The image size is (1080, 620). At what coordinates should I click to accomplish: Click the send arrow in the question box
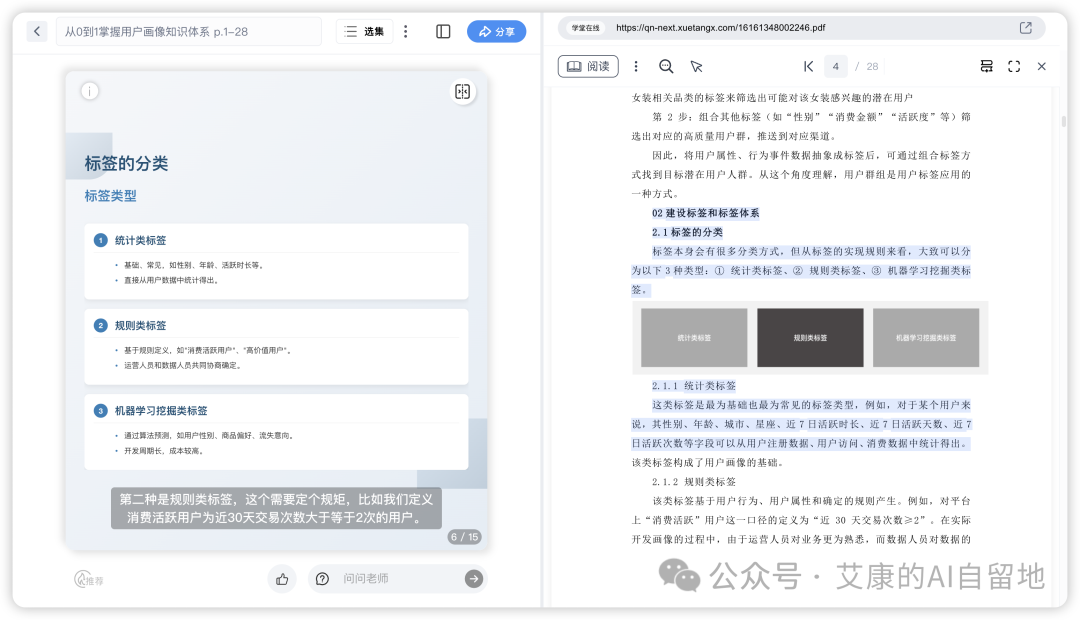click(x=473, y=578)
